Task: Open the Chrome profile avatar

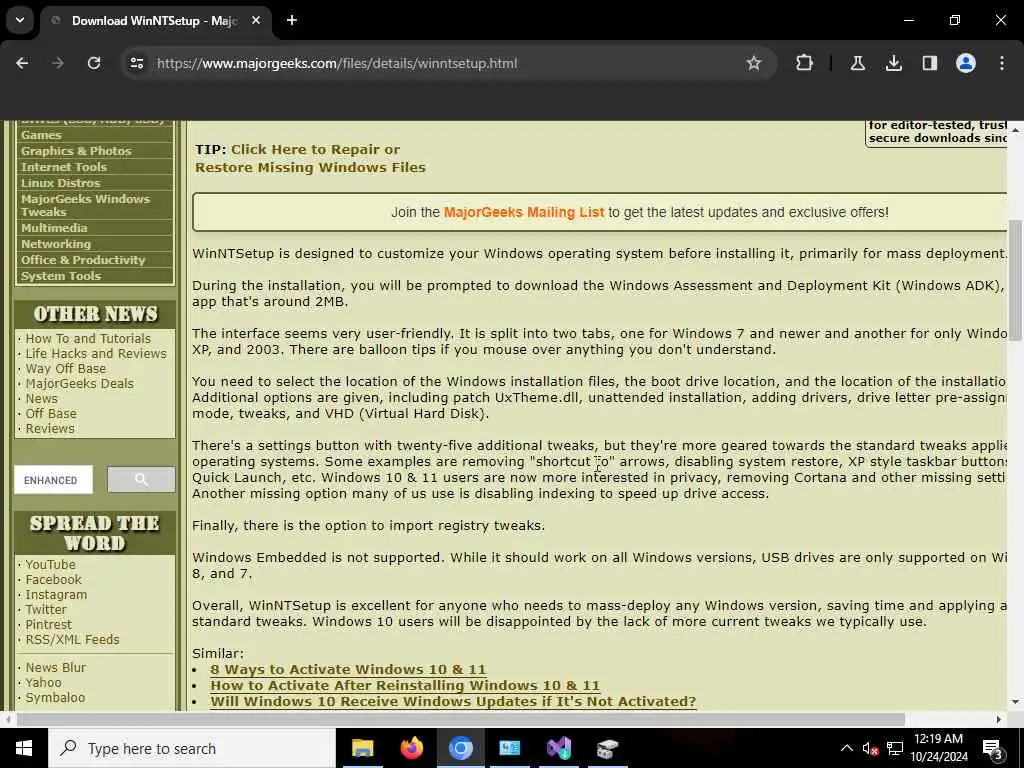Action: (966, 63)
